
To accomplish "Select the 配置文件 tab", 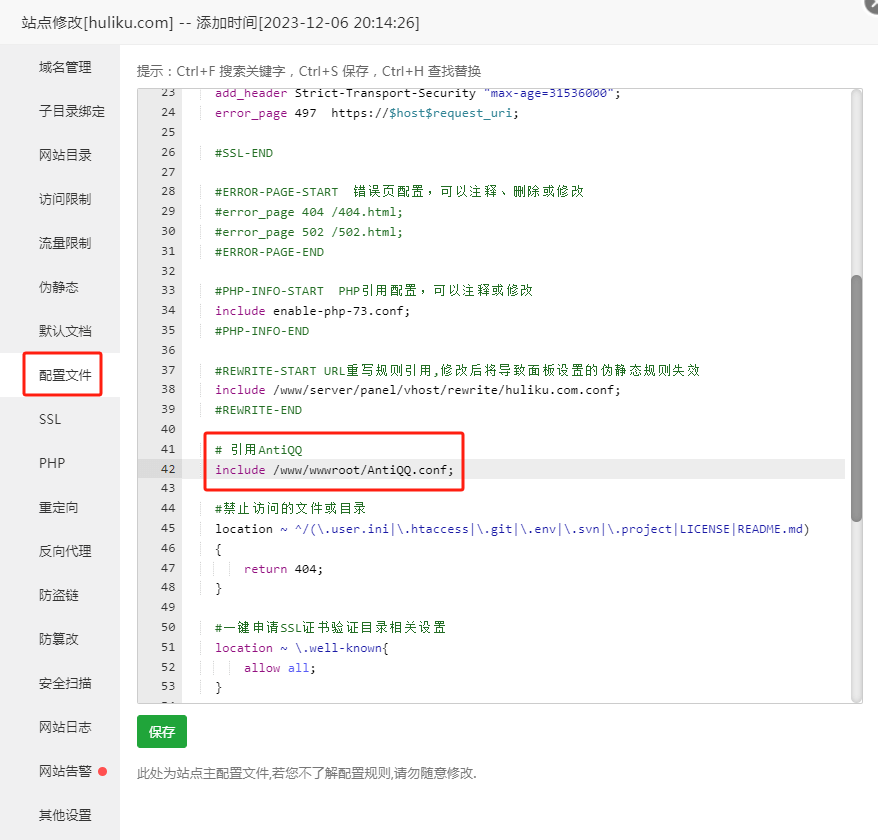I will [x=65, y=375].
